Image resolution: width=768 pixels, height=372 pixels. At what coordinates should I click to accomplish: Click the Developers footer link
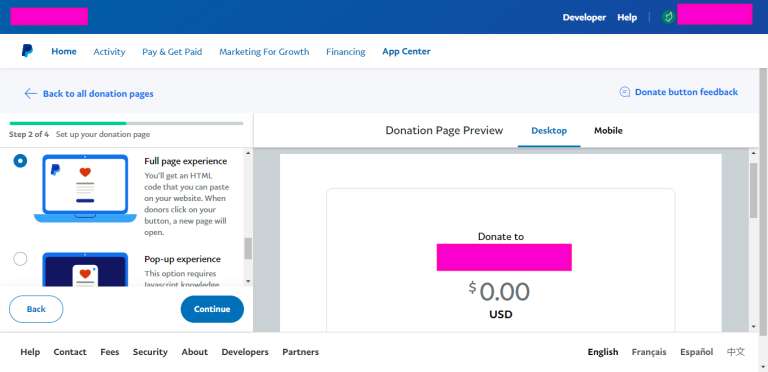[x=245, y=352]
